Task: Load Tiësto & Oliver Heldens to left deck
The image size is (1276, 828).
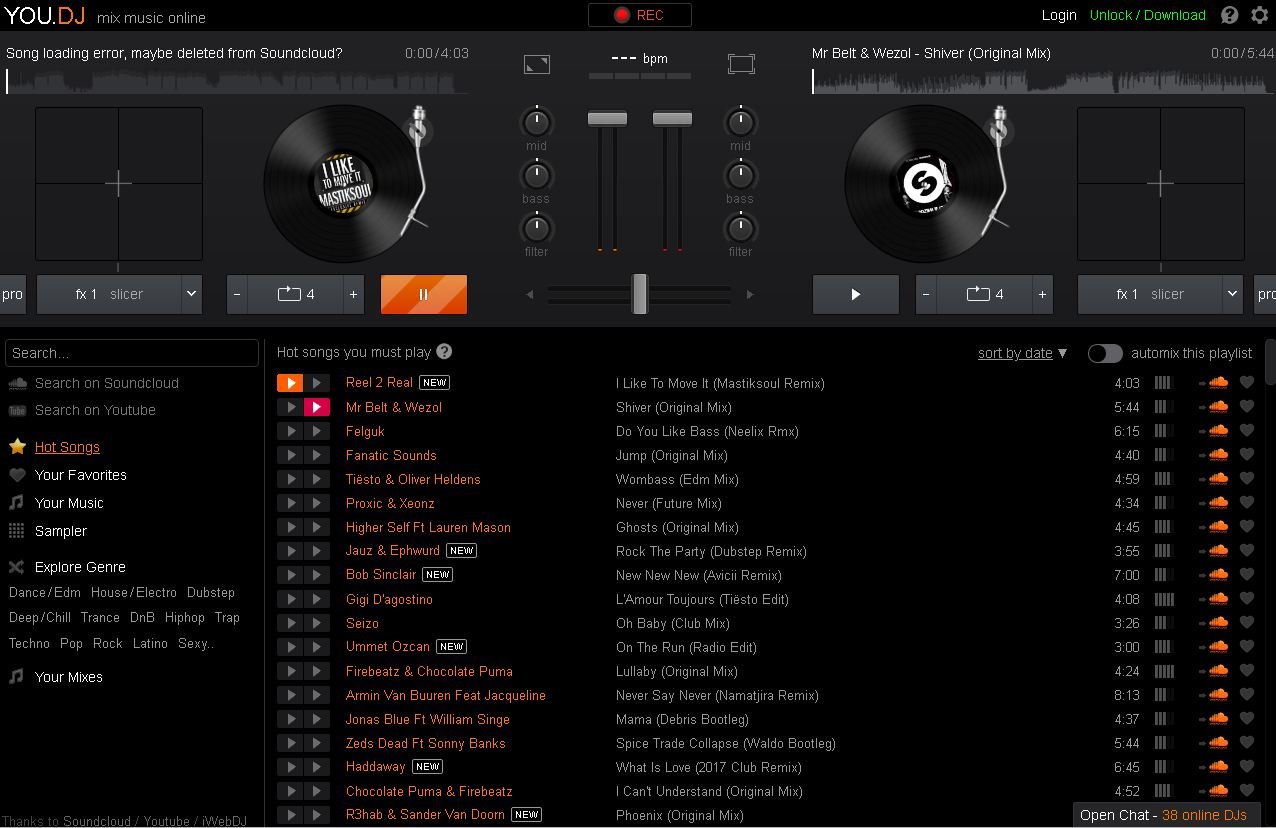Action: point(290,479)
